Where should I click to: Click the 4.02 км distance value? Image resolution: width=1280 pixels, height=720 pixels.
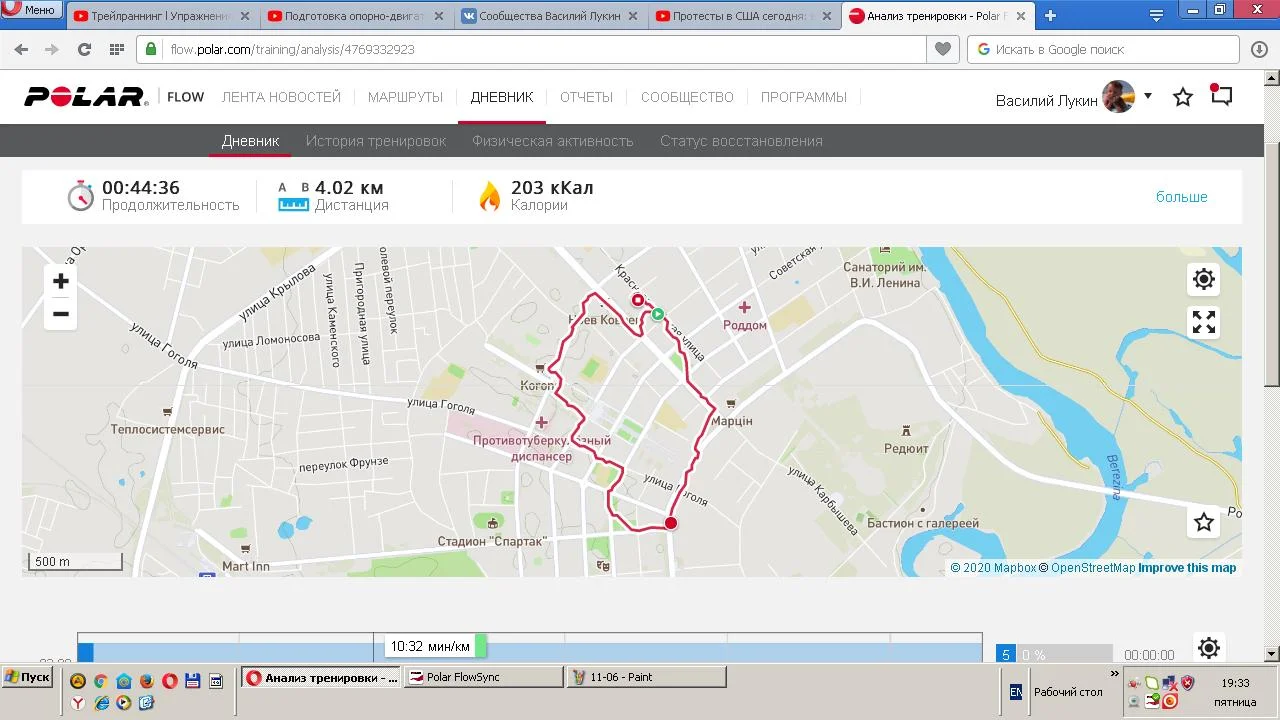tap(349, 187)
